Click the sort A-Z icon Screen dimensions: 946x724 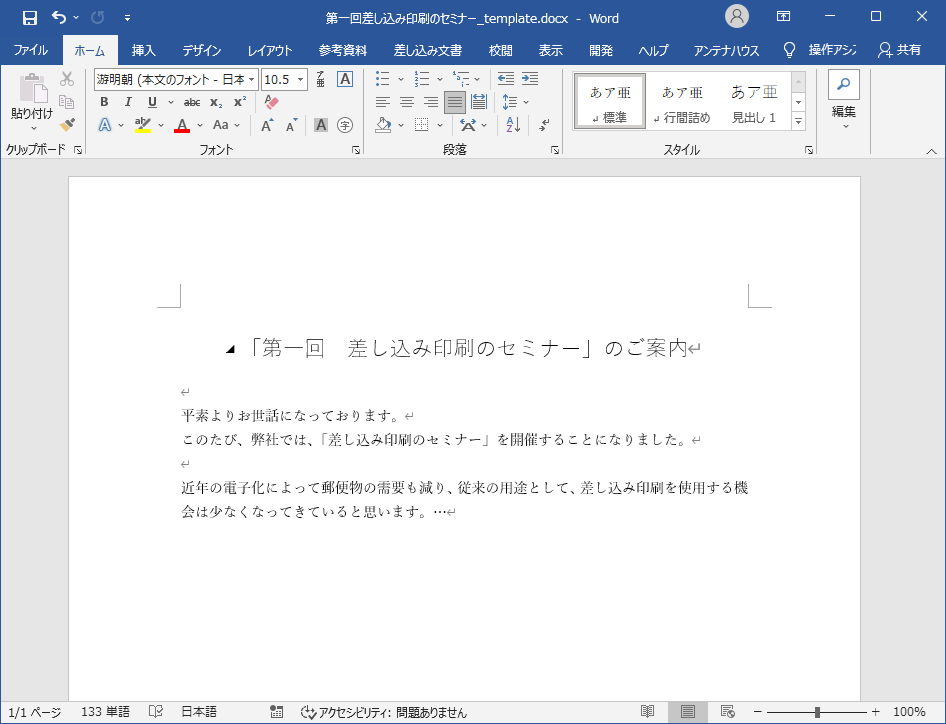[x=513, y=125]
